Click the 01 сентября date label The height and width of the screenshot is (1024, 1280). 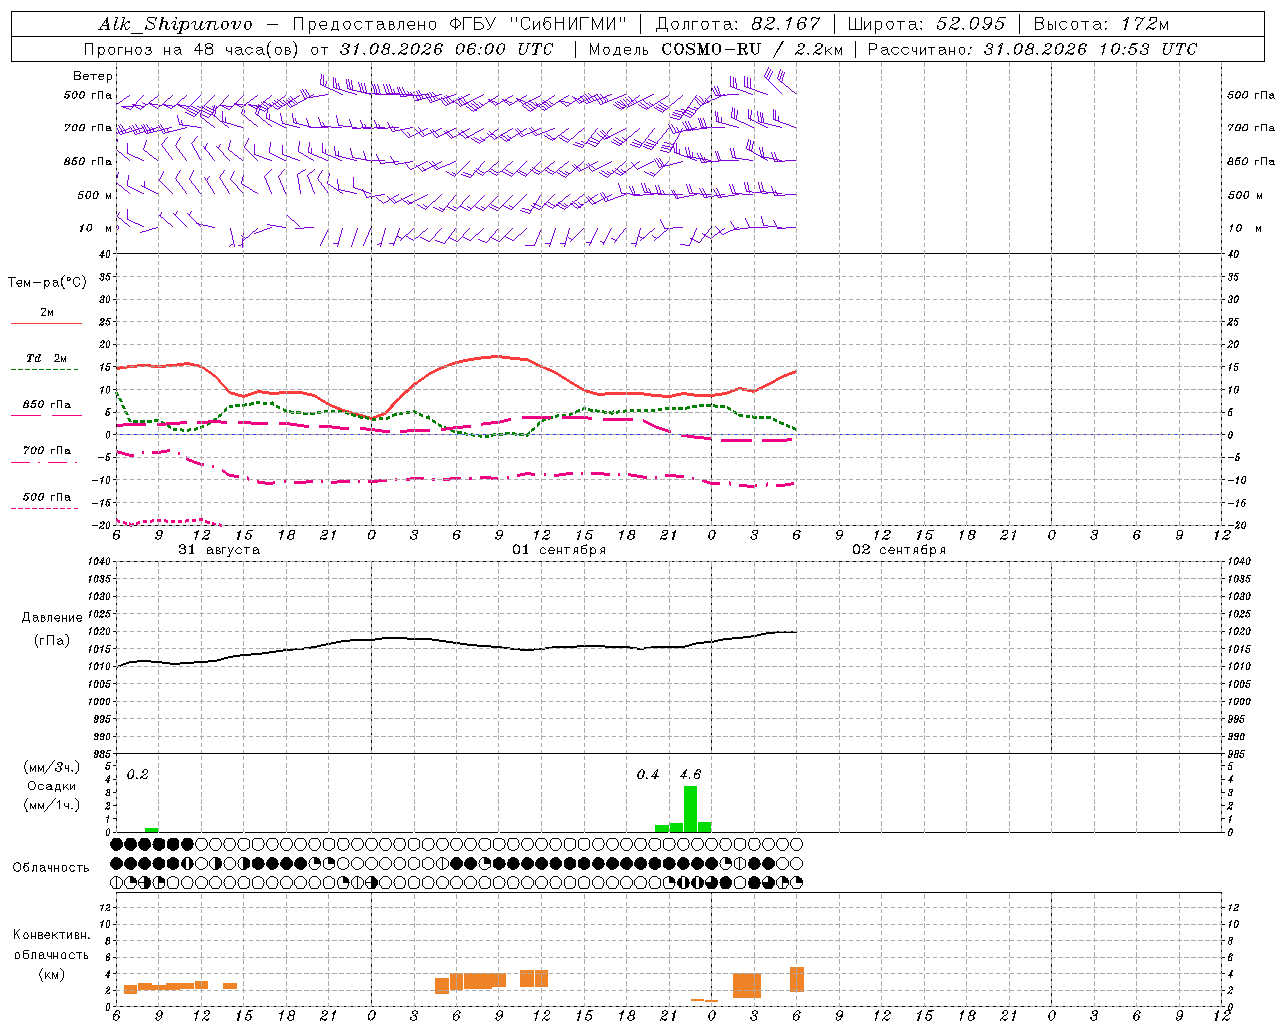[x=559, y=550]
